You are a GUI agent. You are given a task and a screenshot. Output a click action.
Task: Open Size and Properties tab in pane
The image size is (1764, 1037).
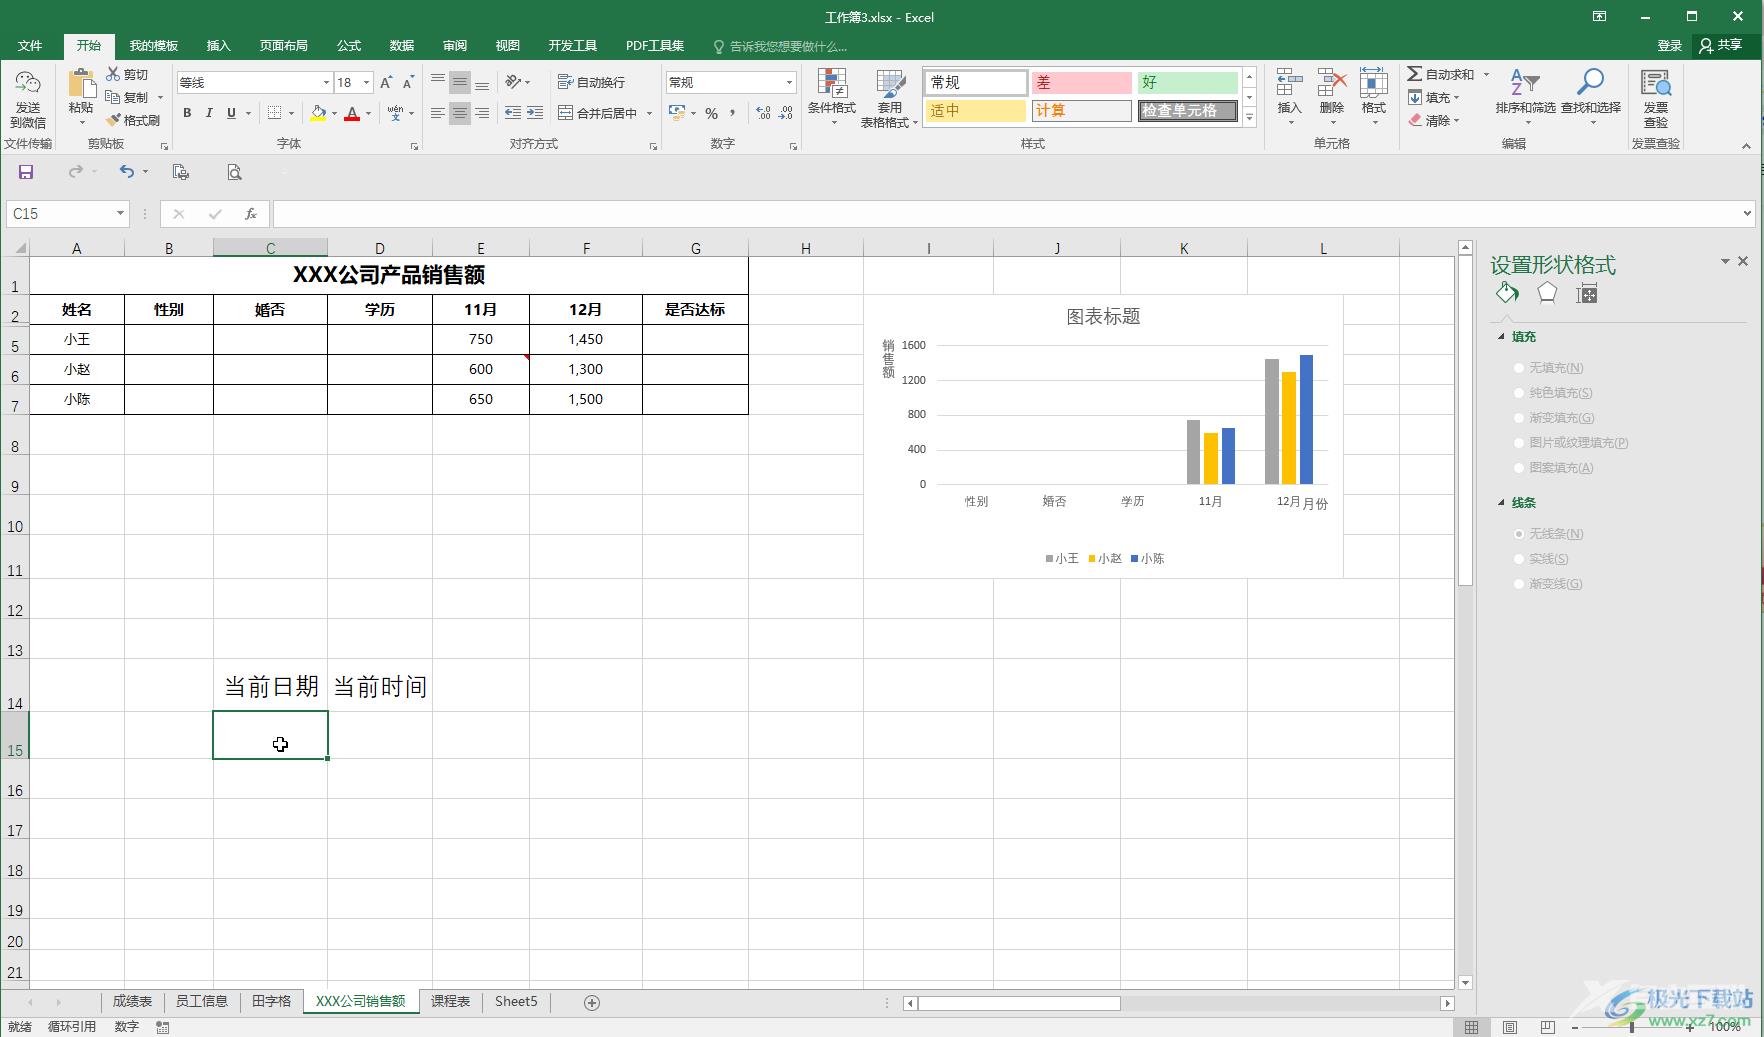click(x=1587, y=293)
